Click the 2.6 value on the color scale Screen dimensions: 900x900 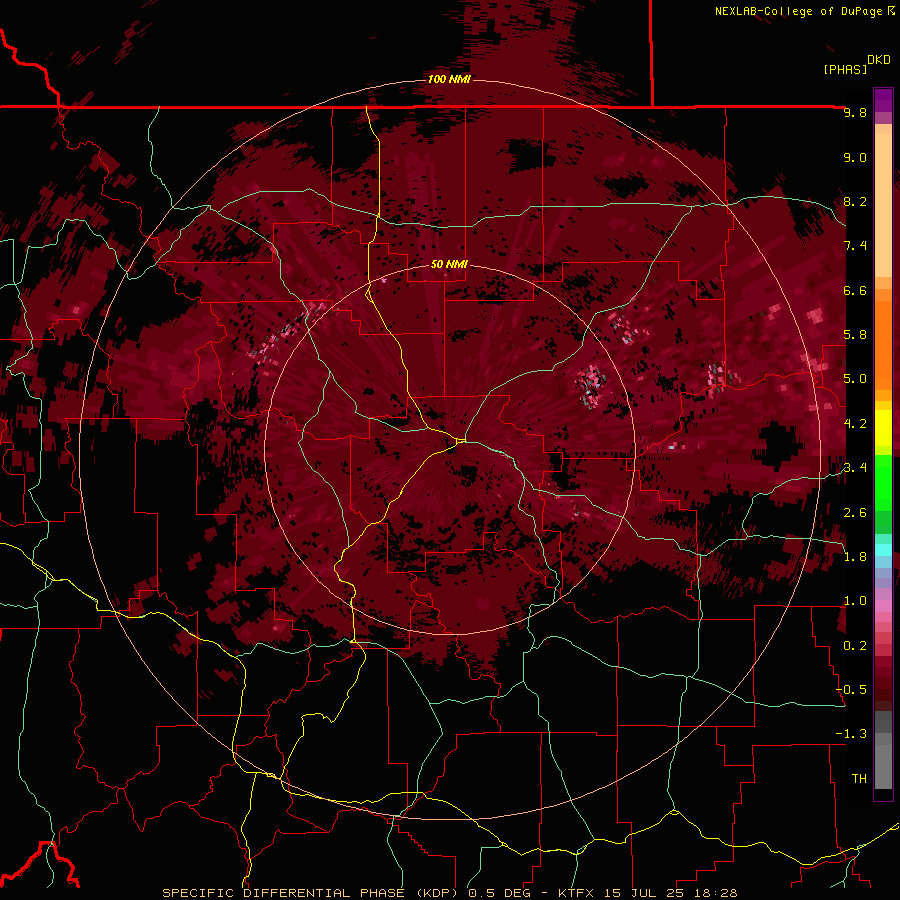click(855, 513)
